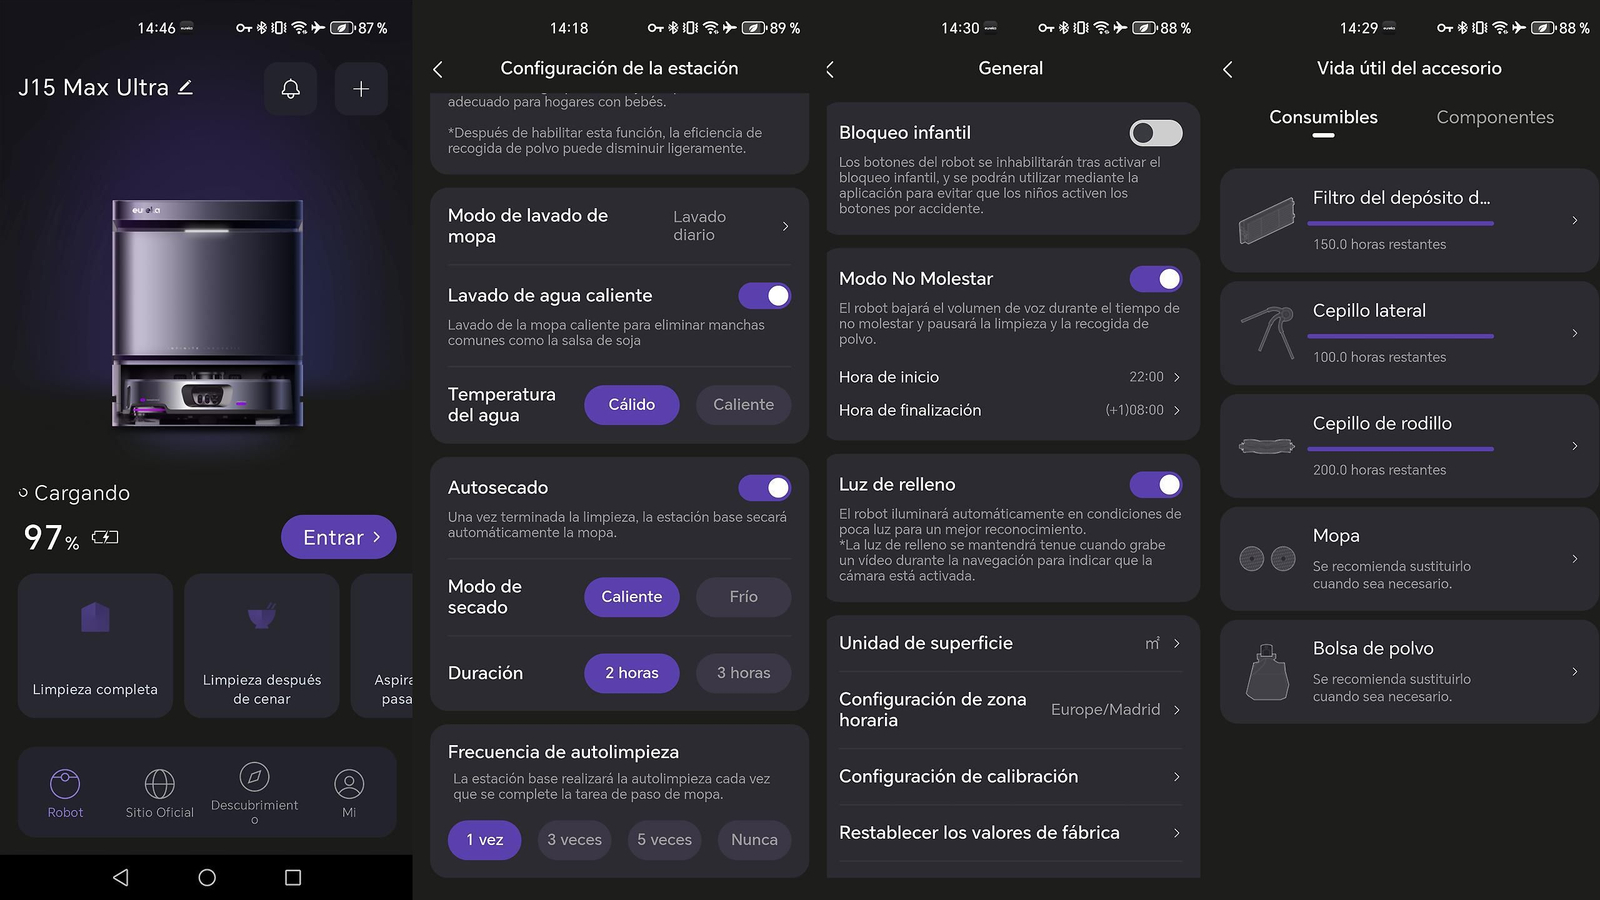Switch to the Componentes tab

pyautogui.click(x=1495, y=118)
